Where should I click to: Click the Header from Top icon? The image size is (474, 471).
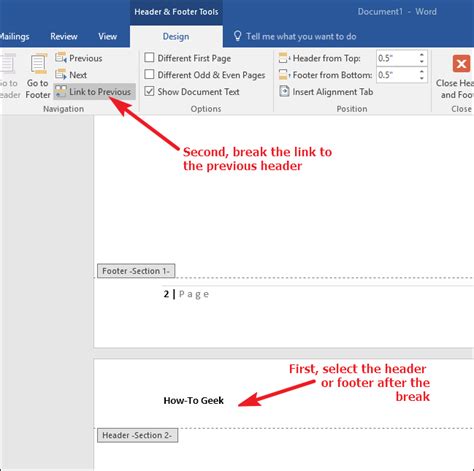[284, 58]
